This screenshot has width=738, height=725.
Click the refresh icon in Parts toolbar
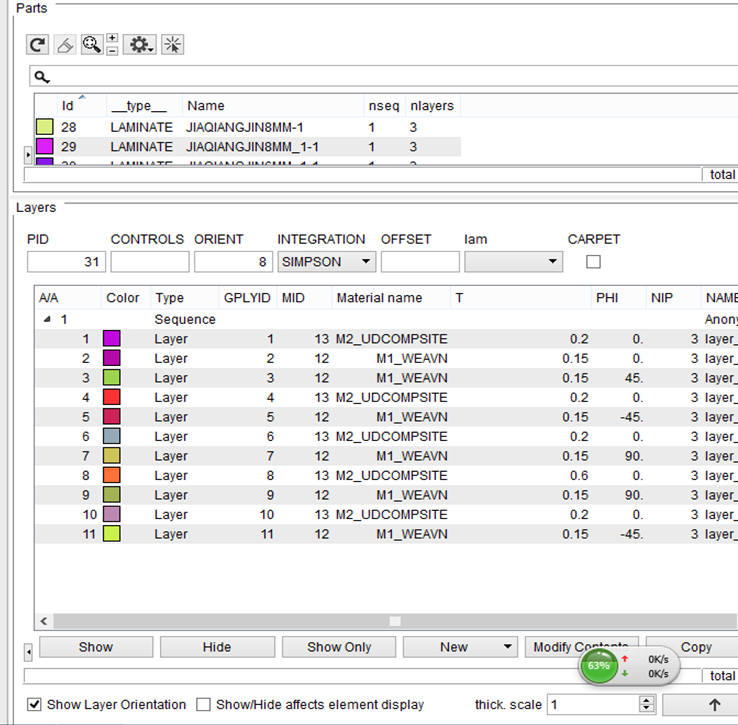38,44
